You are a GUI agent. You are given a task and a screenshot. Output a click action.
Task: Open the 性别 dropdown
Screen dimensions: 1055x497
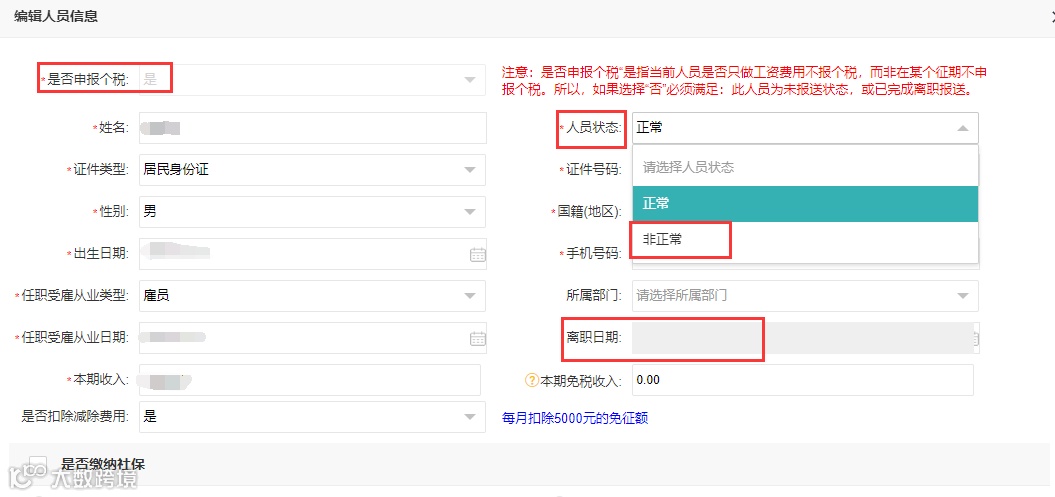(469, 212)
